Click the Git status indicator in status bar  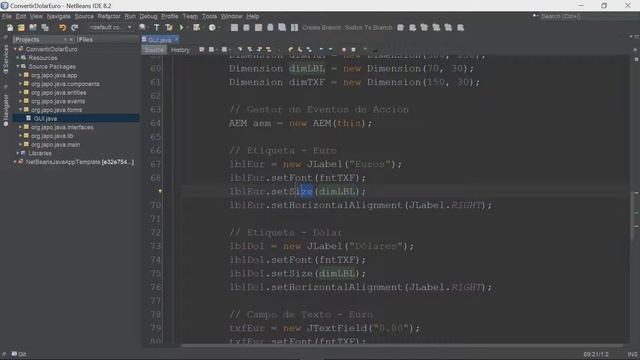[x=18, y=354]
